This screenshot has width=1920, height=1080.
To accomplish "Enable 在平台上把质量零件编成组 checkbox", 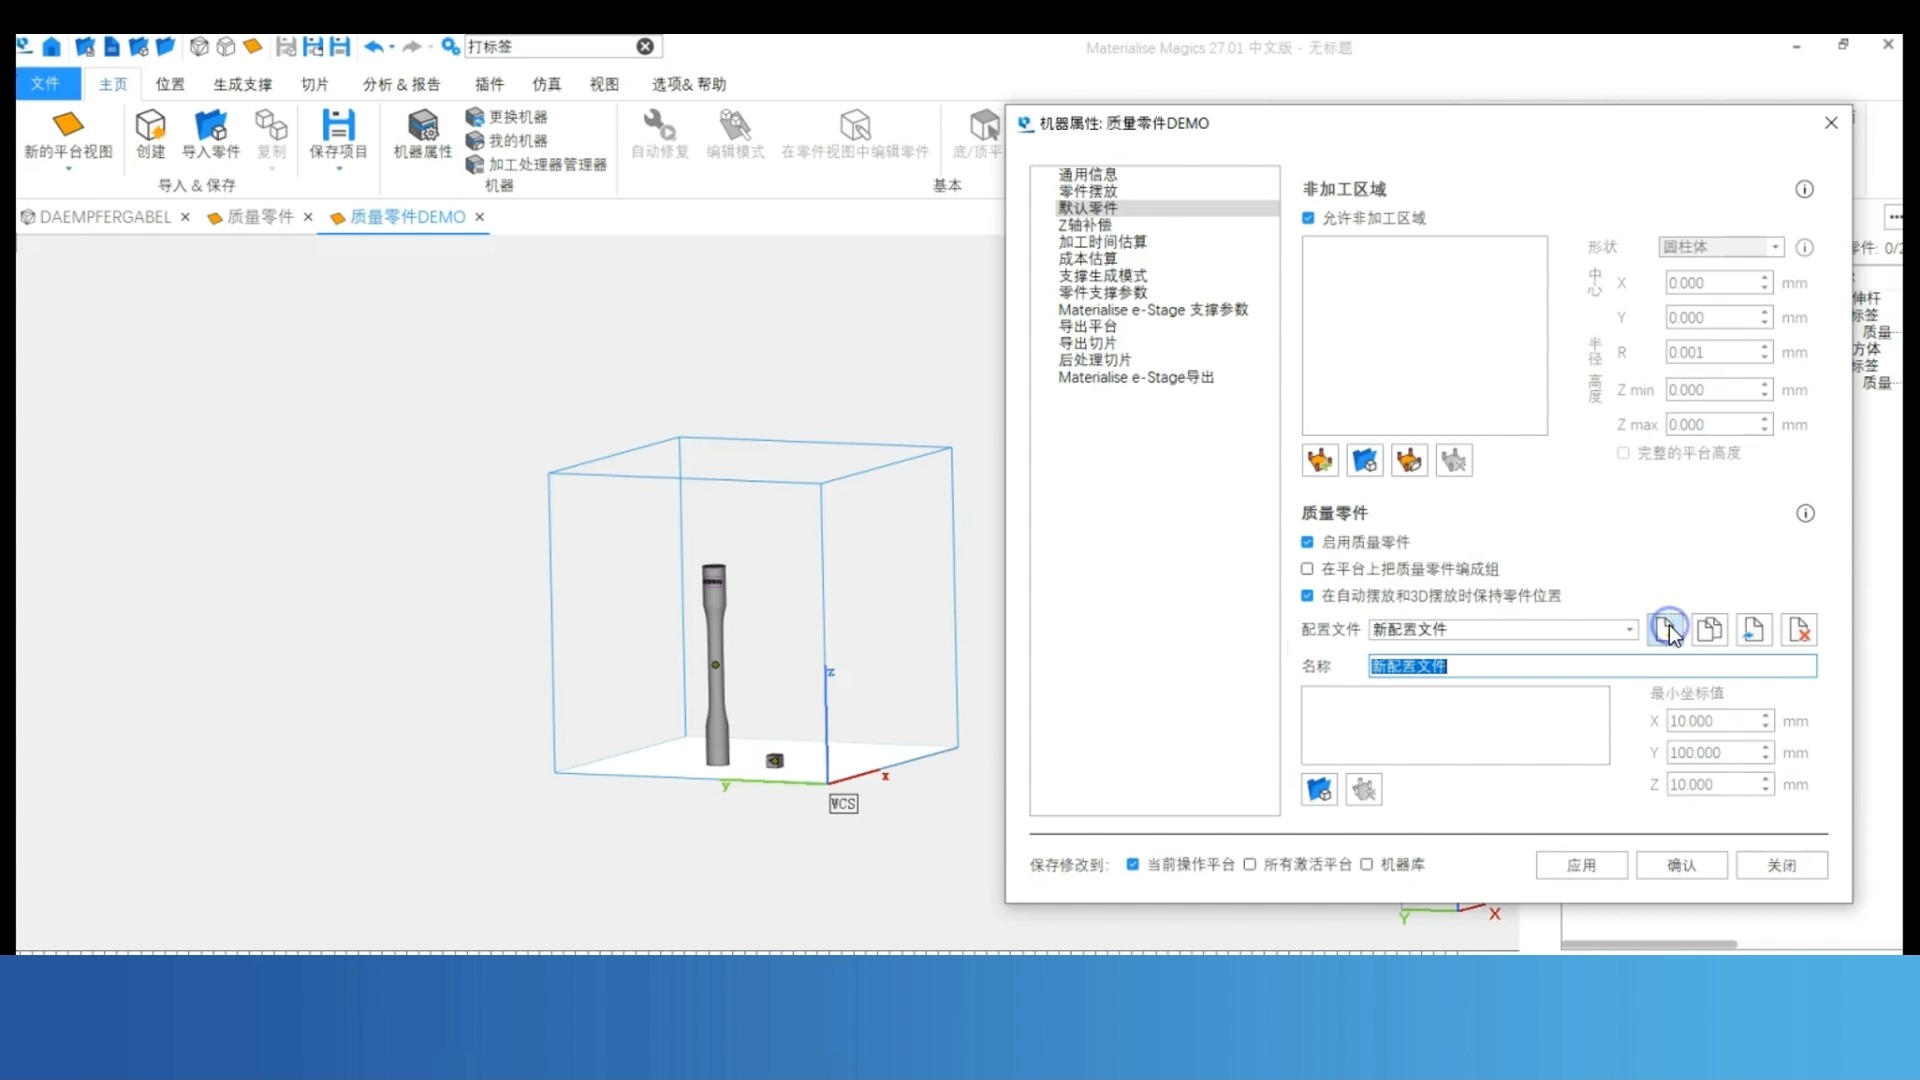I will (x=1307, y=569).
